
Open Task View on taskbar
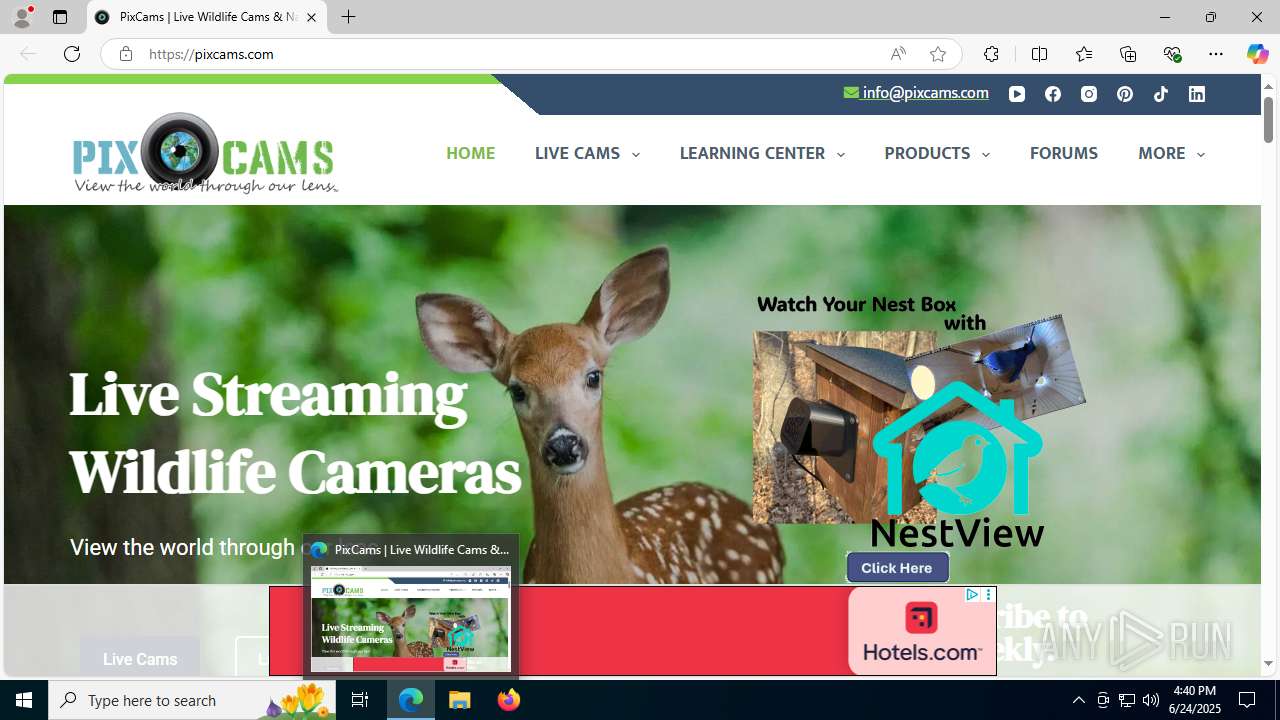point(360,700)
